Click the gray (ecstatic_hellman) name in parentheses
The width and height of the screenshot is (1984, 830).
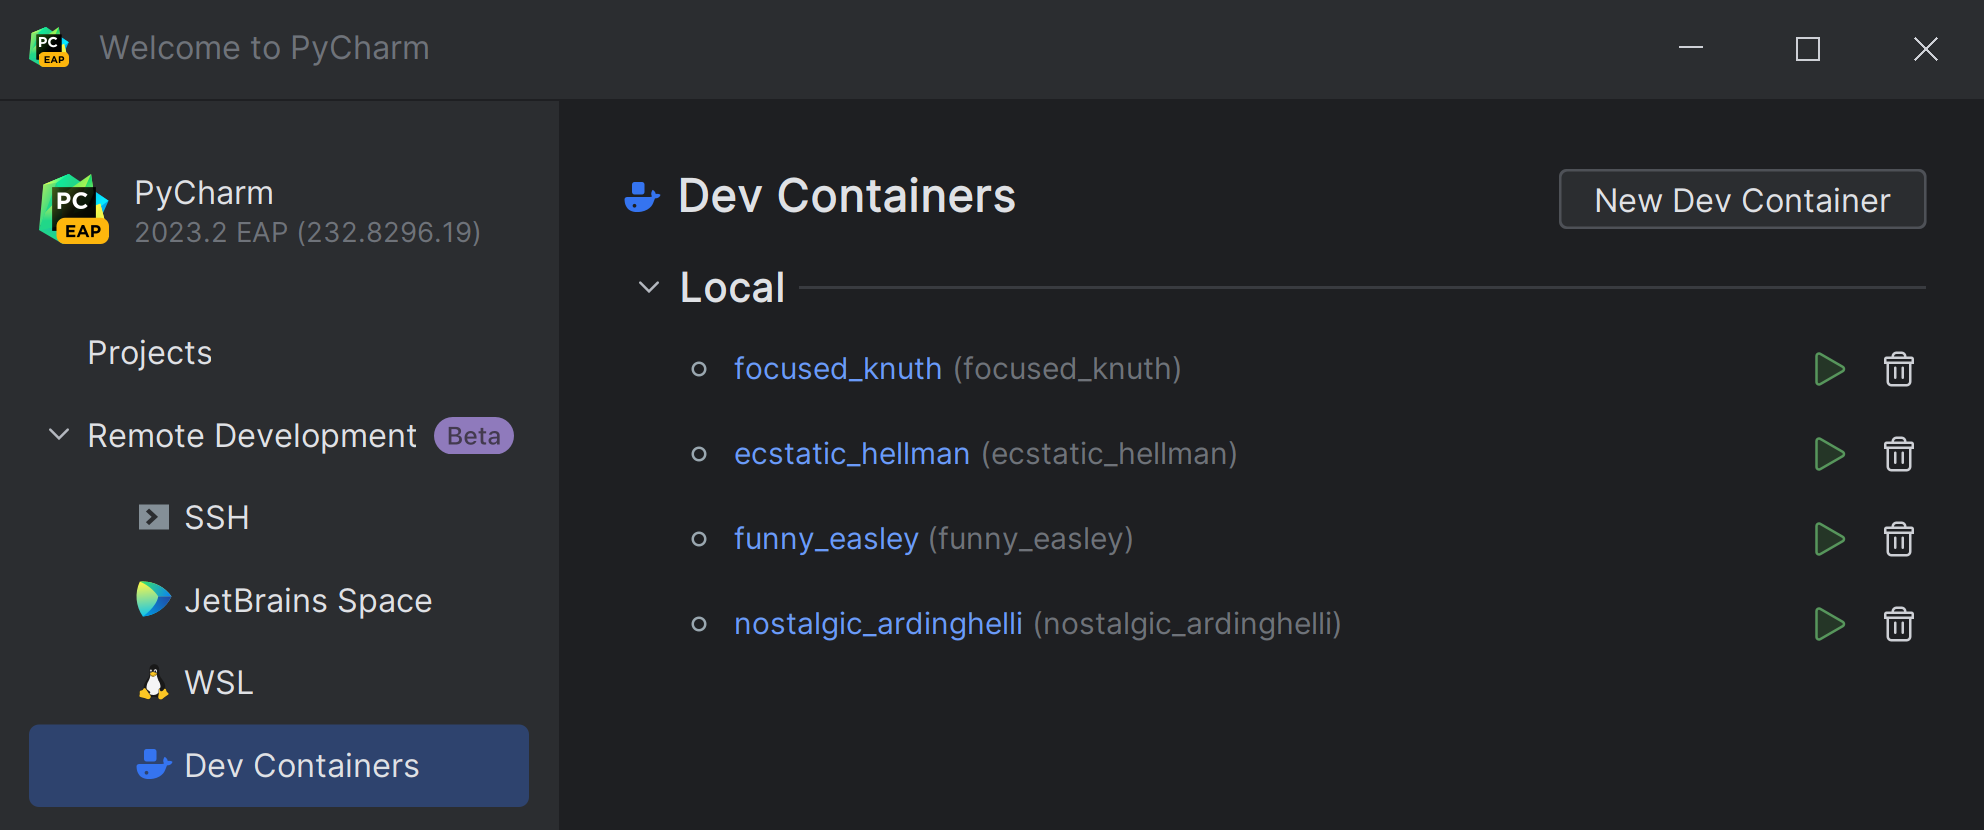coord(1109,454)
